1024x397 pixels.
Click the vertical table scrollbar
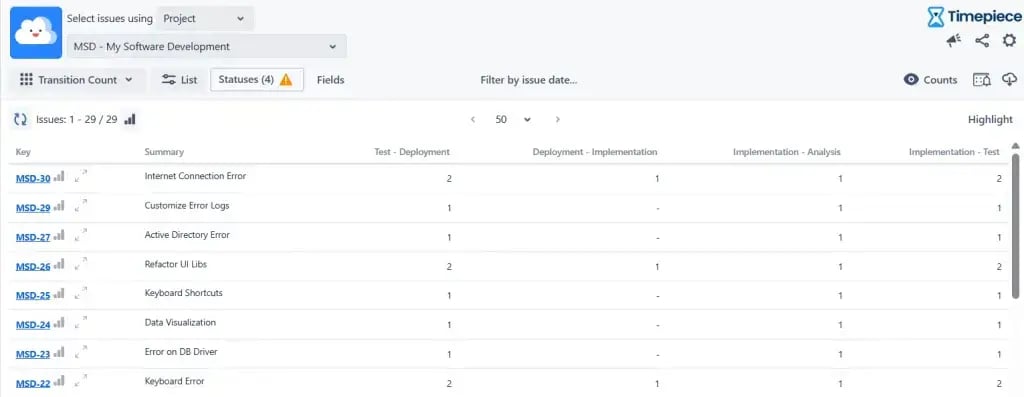1016,226
